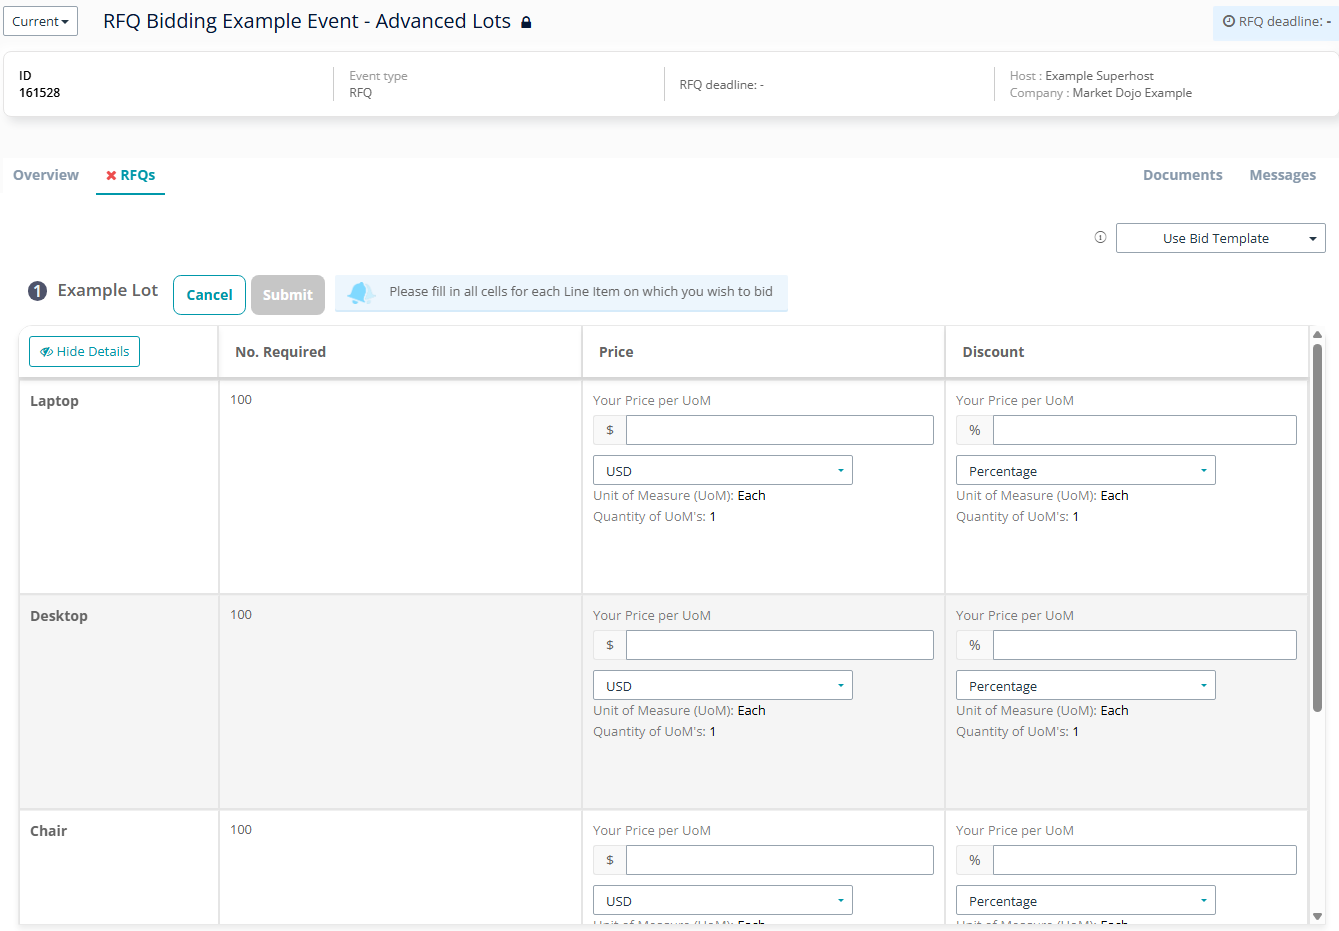The image size is (1339, 931).
Task: Open the Chair USD currency dropdown
Action: (723, 900)
